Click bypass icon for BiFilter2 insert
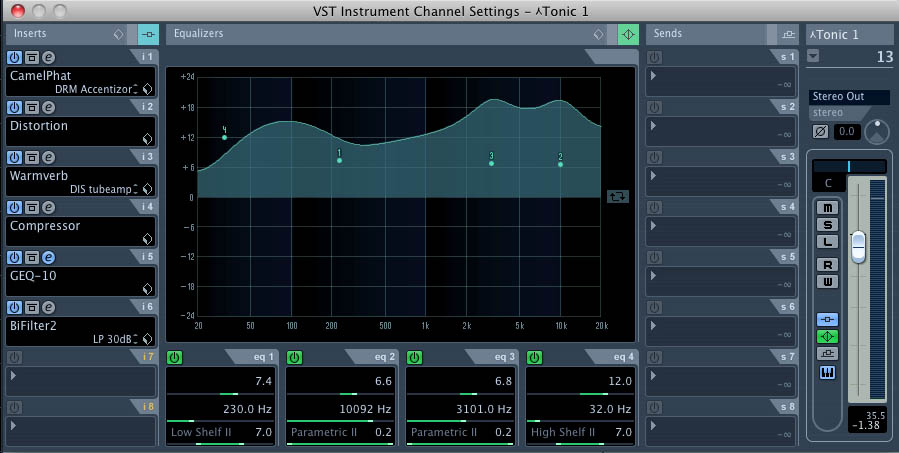The width and height of the screenshot is (899, 453). [32, 307]
